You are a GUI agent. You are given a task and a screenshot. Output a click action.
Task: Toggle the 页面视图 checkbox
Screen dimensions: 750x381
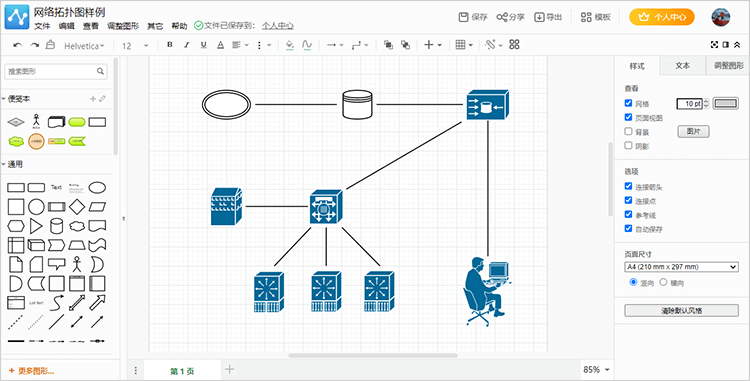(x=629, y=117)
